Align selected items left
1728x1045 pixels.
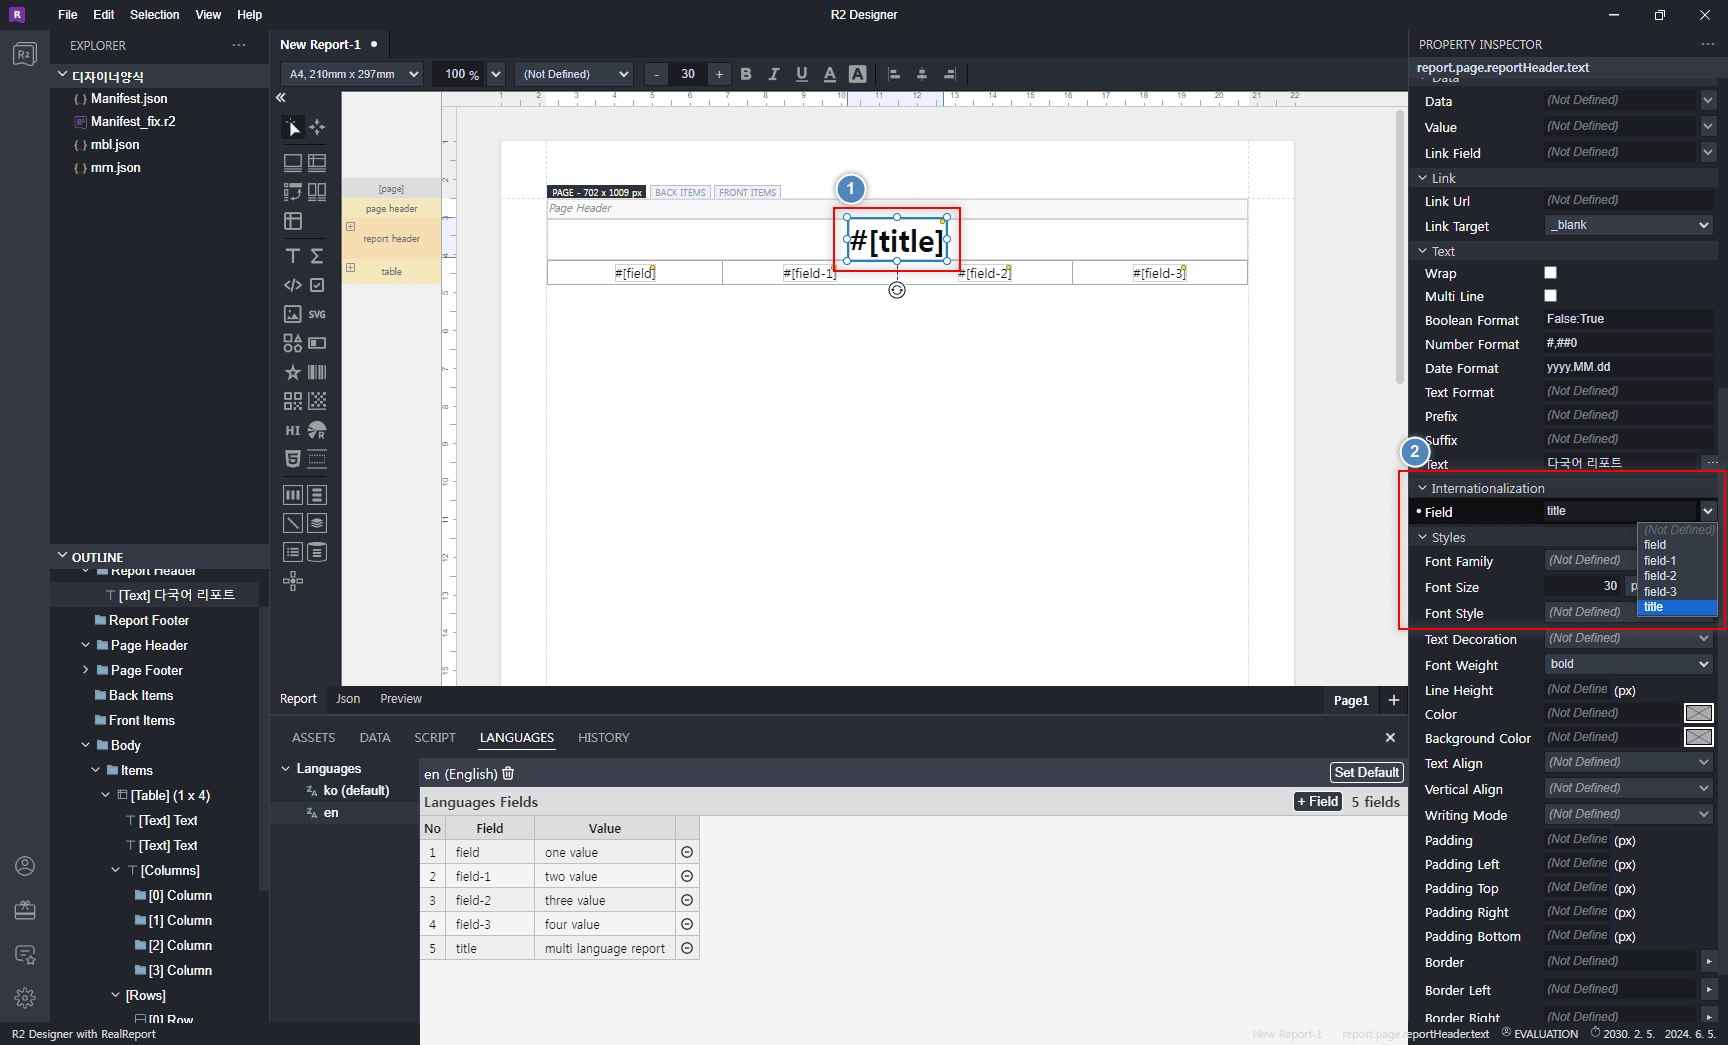(x=894, y=74)
